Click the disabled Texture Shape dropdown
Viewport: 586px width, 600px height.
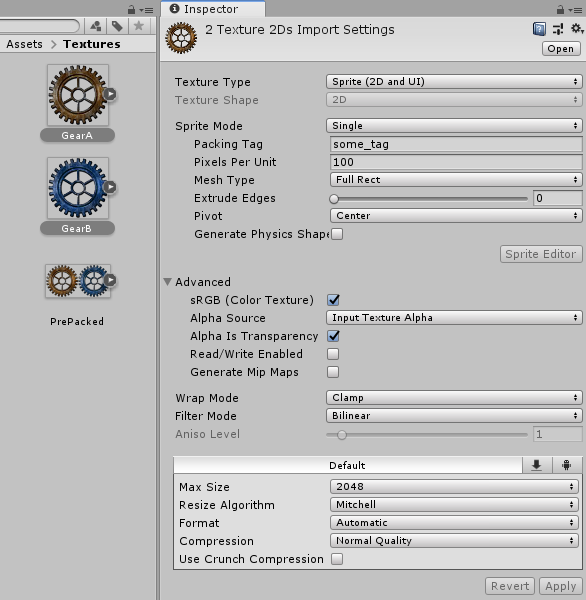point(454,99)
